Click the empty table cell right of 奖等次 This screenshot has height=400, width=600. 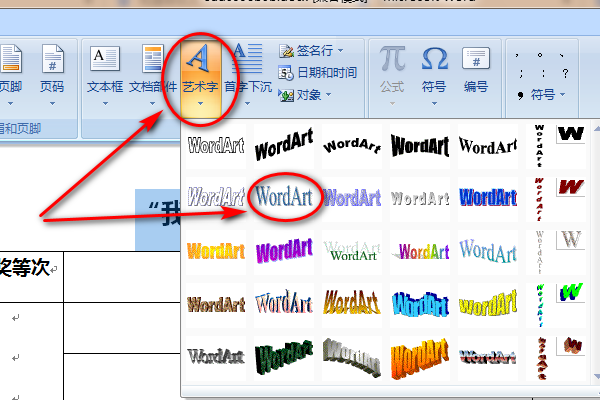tap(122, 277)
